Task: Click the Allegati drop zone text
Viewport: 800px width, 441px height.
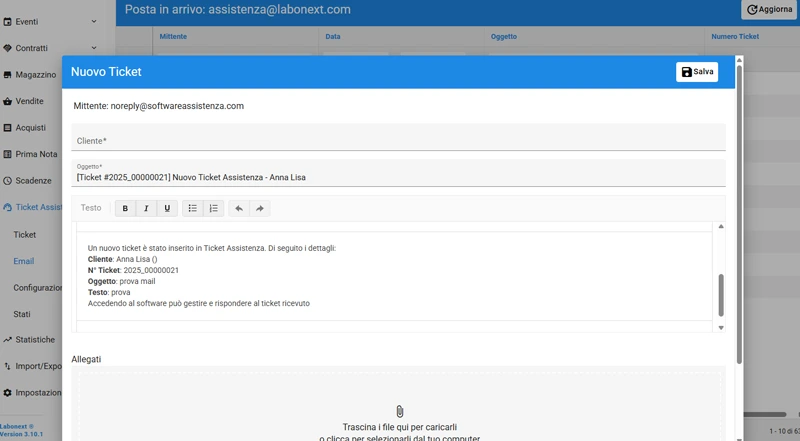Action: pos(399,432)
